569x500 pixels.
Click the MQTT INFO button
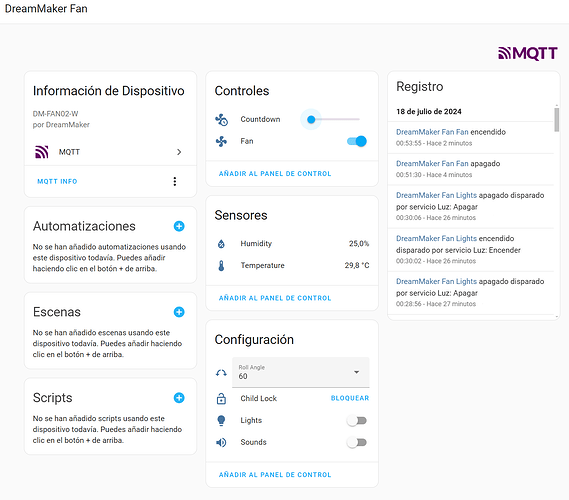point(57,181)
